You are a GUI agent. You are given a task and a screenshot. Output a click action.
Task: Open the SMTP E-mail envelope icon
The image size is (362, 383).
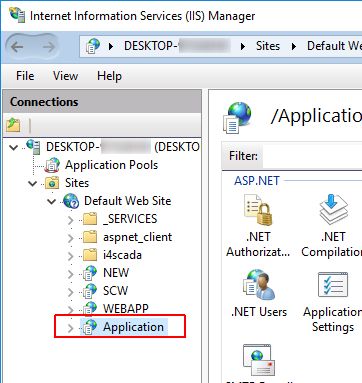(259, 360)
